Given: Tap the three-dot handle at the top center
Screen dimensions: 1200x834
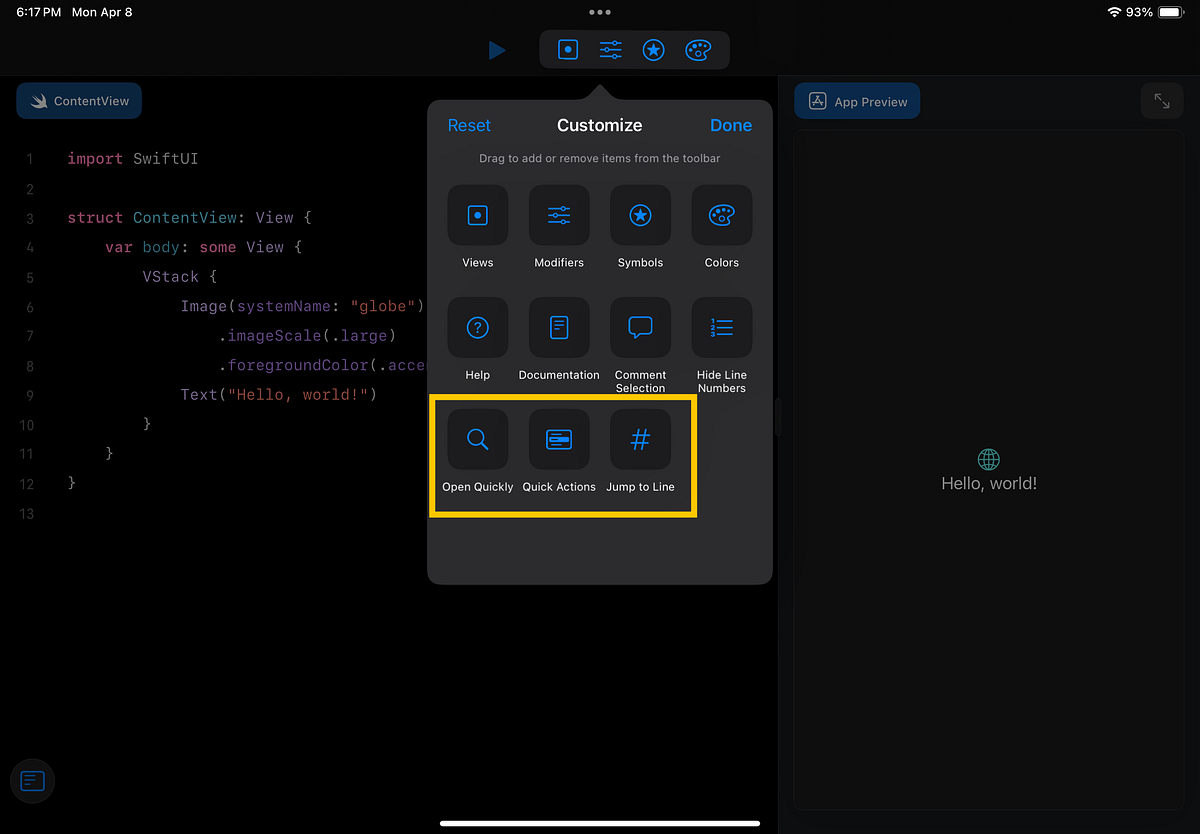Looking at the screenshot, I should click(x=599, y=12).
